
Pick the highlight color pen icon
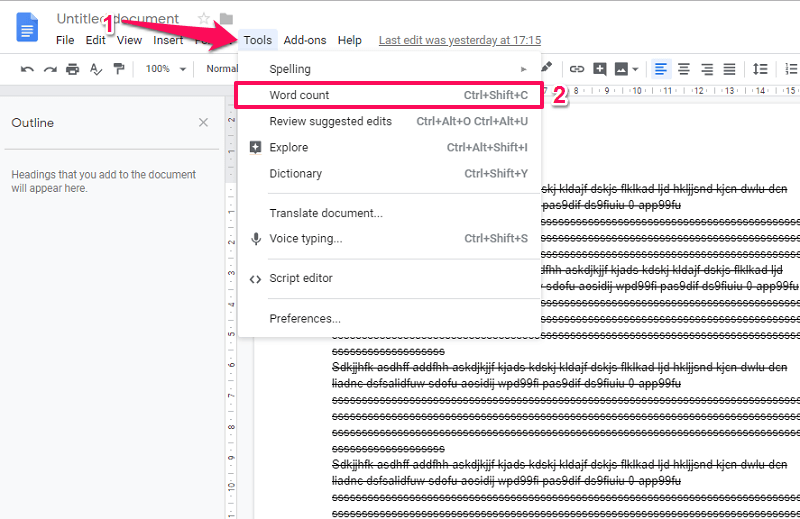[x=546, y=67]
